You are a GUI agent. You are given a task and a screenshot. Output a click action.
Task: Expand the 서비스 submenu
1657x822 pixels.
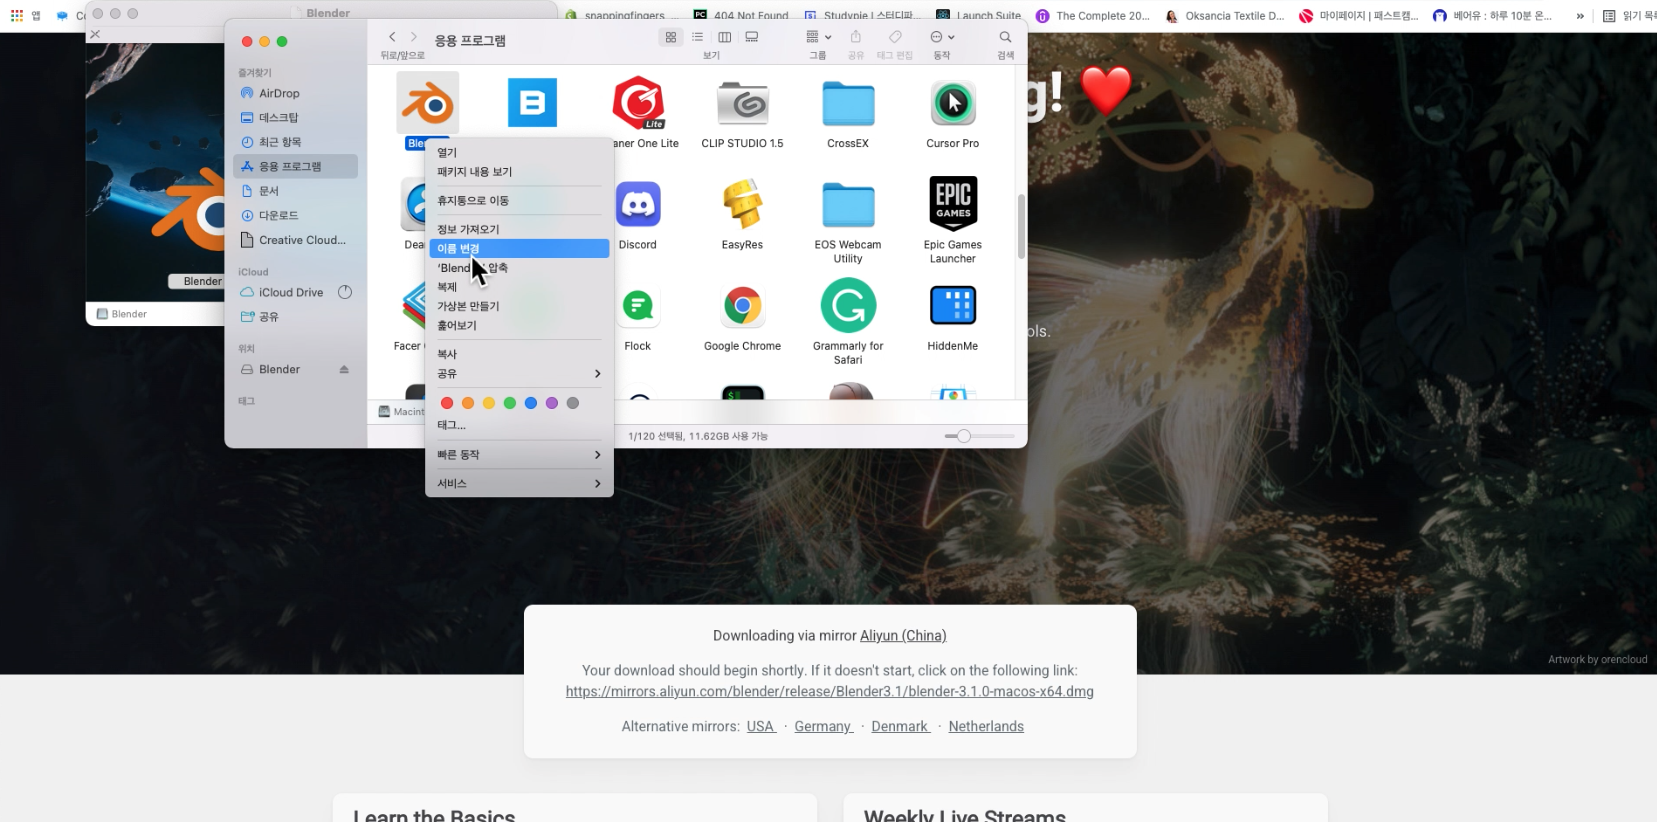coord(519,483)
